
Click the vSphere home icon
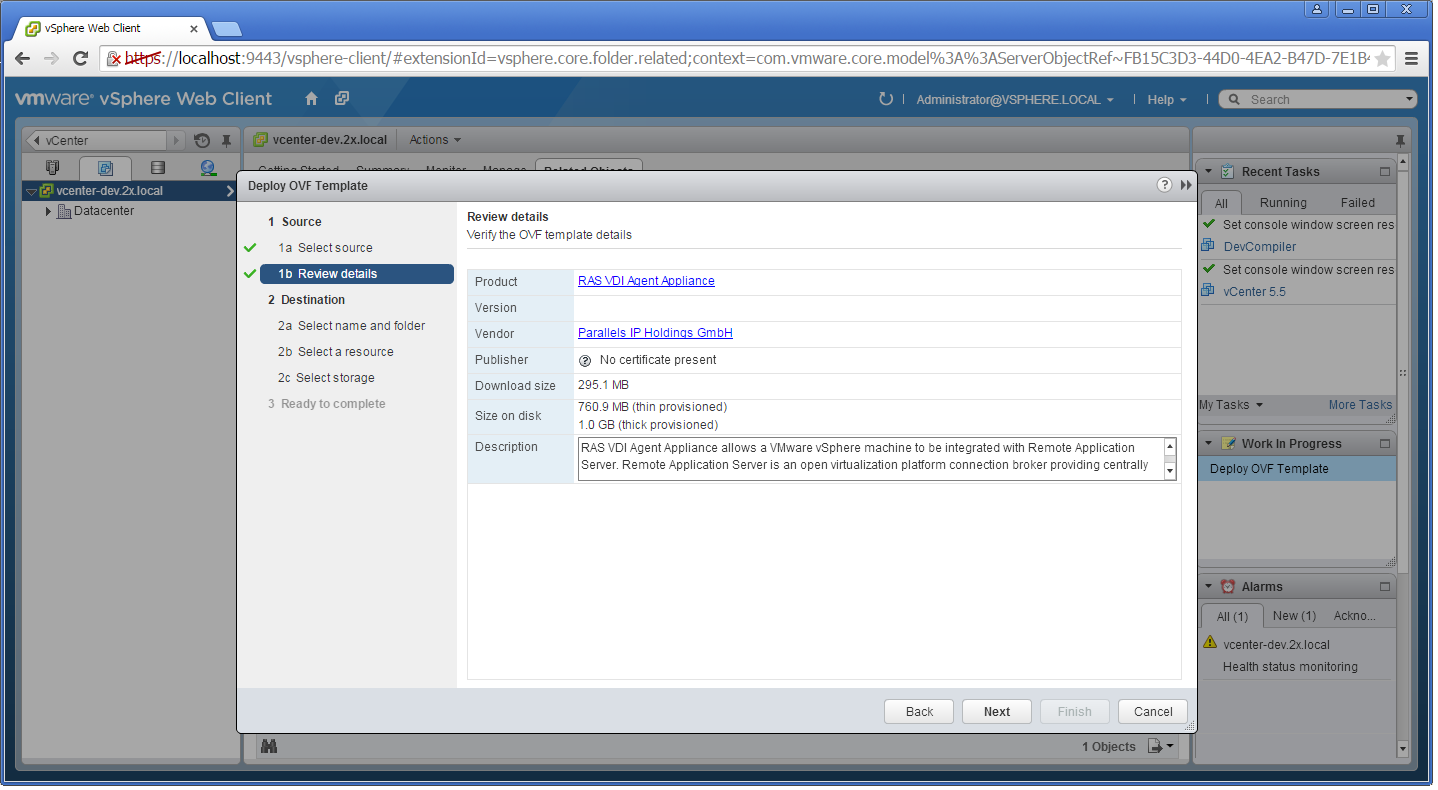click(x=312, y=99)
